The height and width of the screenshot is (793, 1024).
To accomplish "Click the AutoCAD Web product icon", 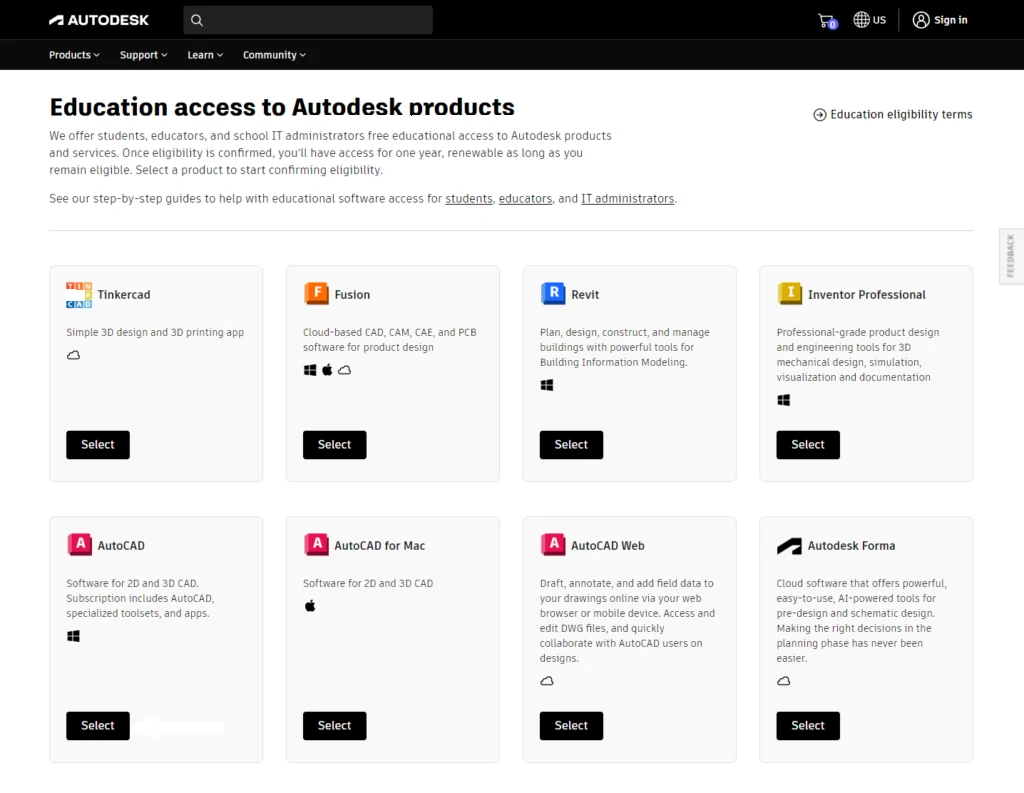I will [x=553, y=544].
